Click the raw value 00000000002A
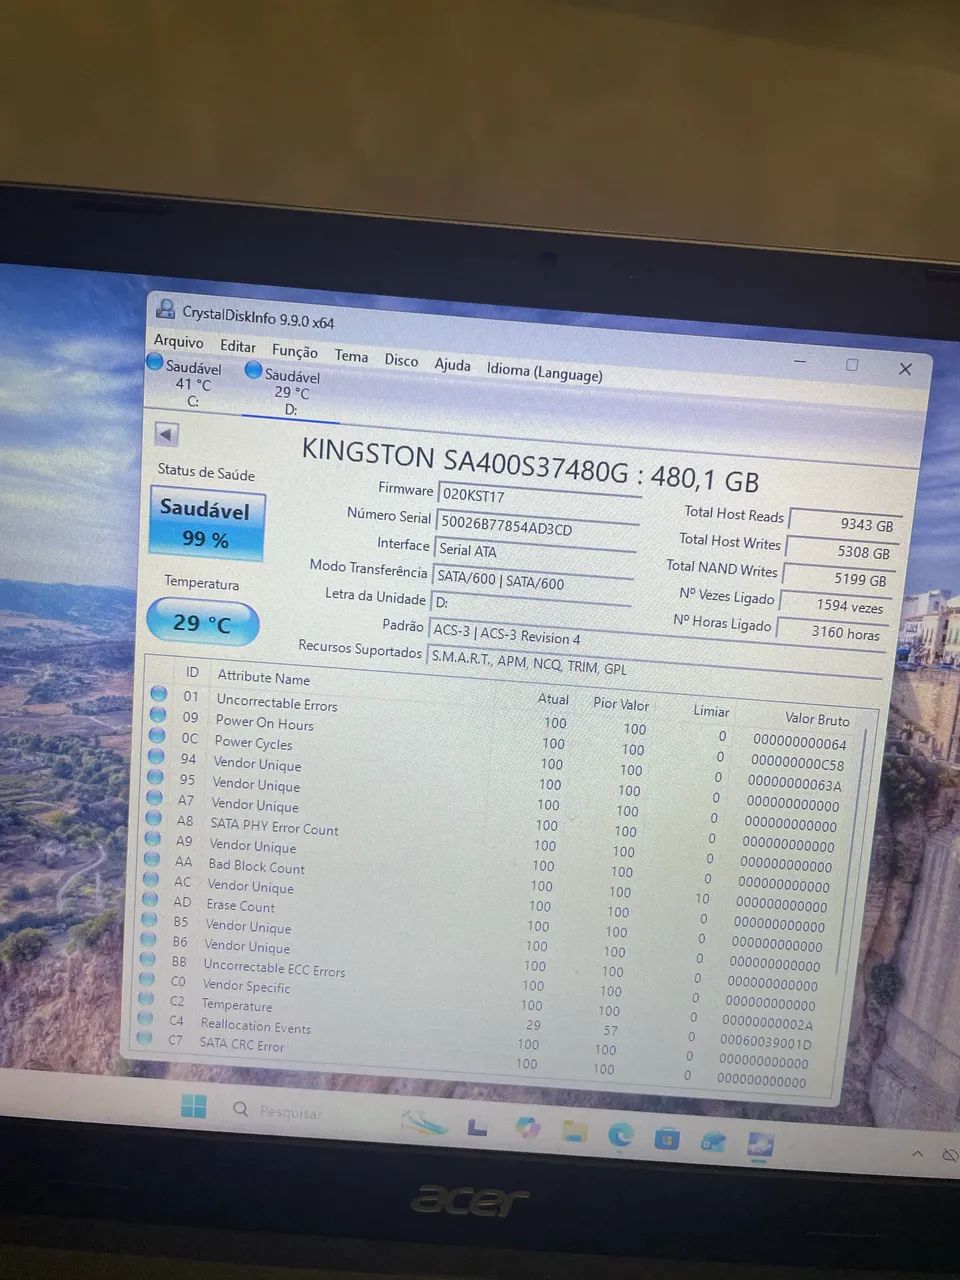 click(x=768, y=1023)
